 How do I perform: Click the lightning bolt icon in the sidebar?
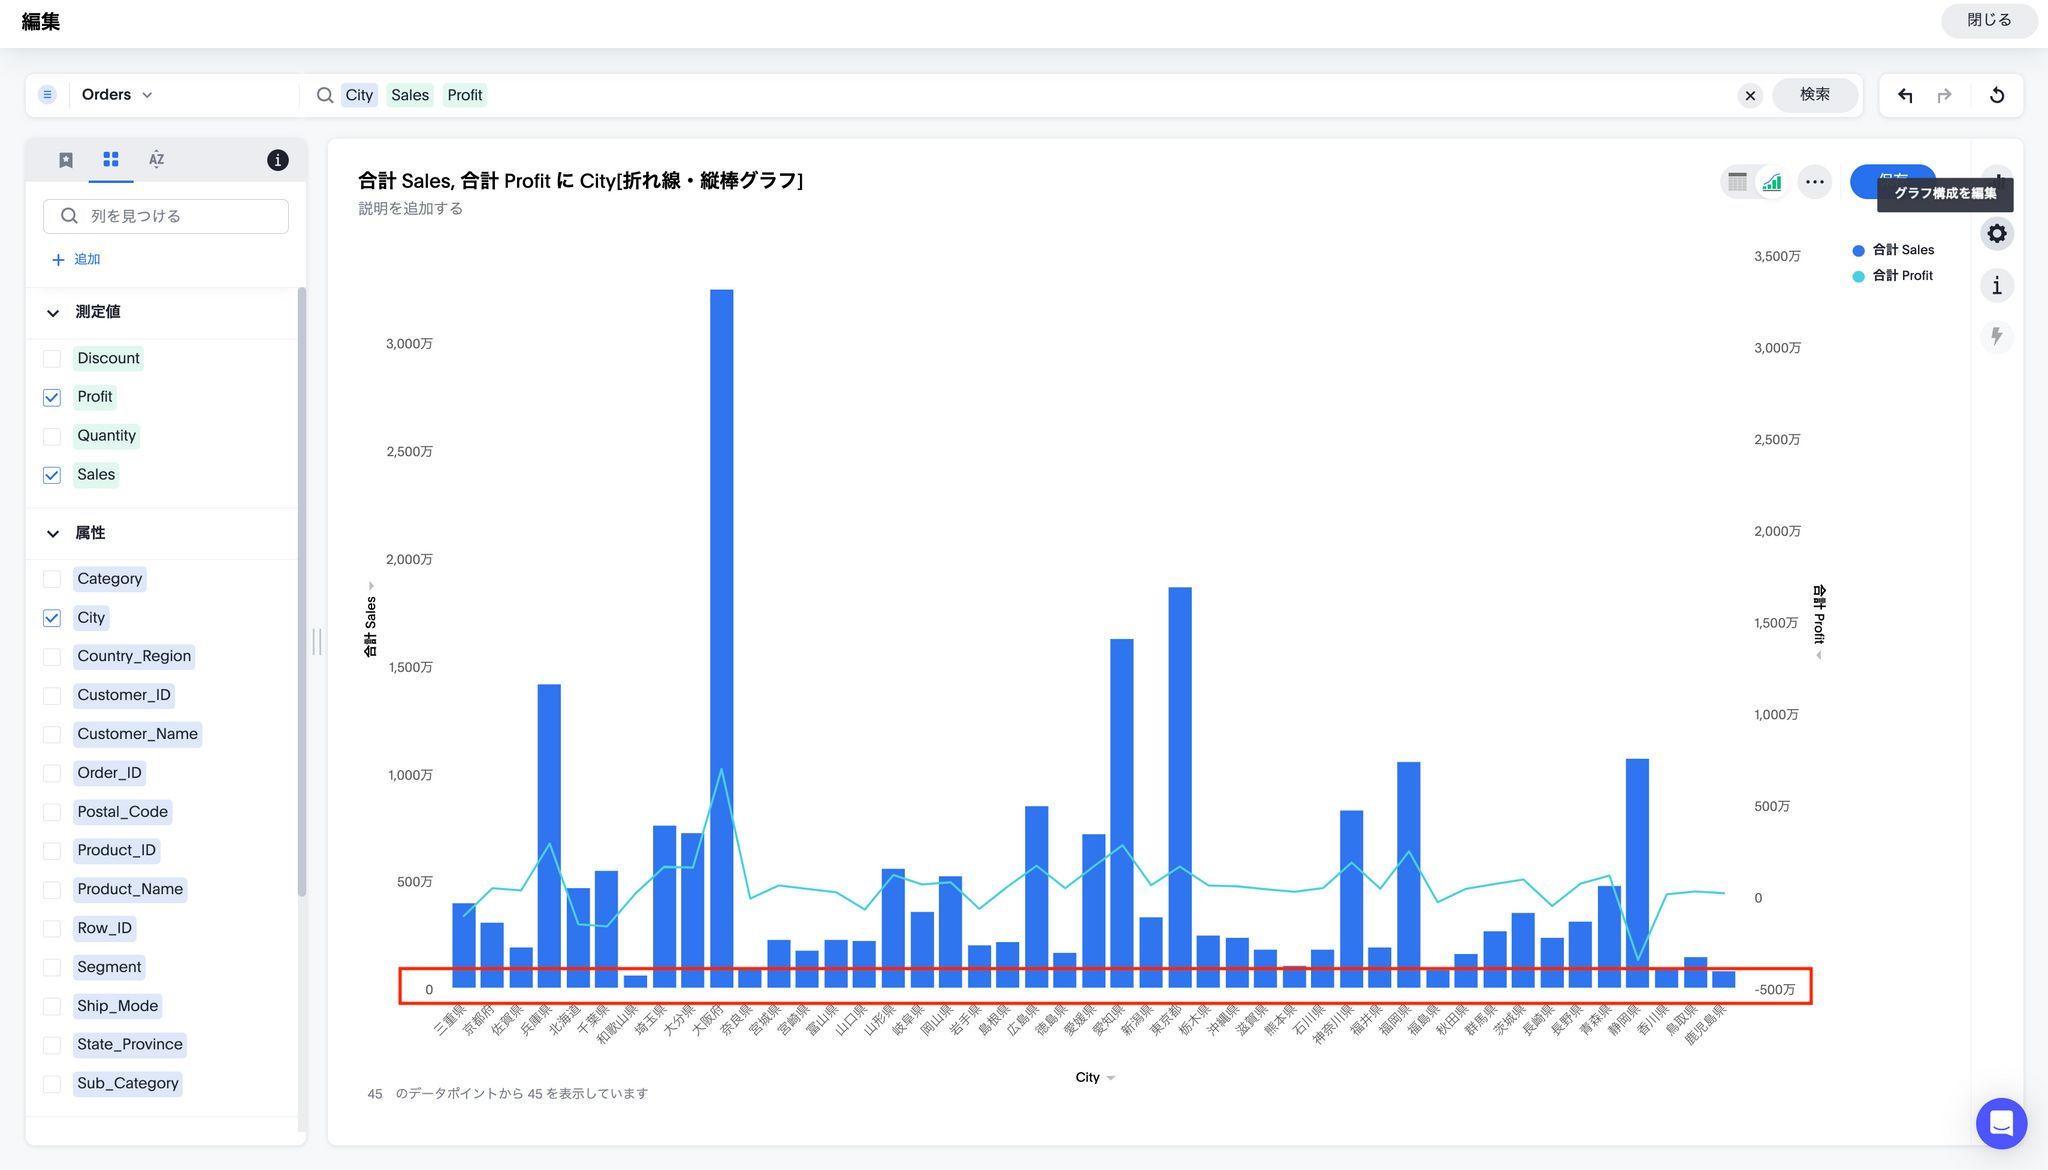[1997, 337]
